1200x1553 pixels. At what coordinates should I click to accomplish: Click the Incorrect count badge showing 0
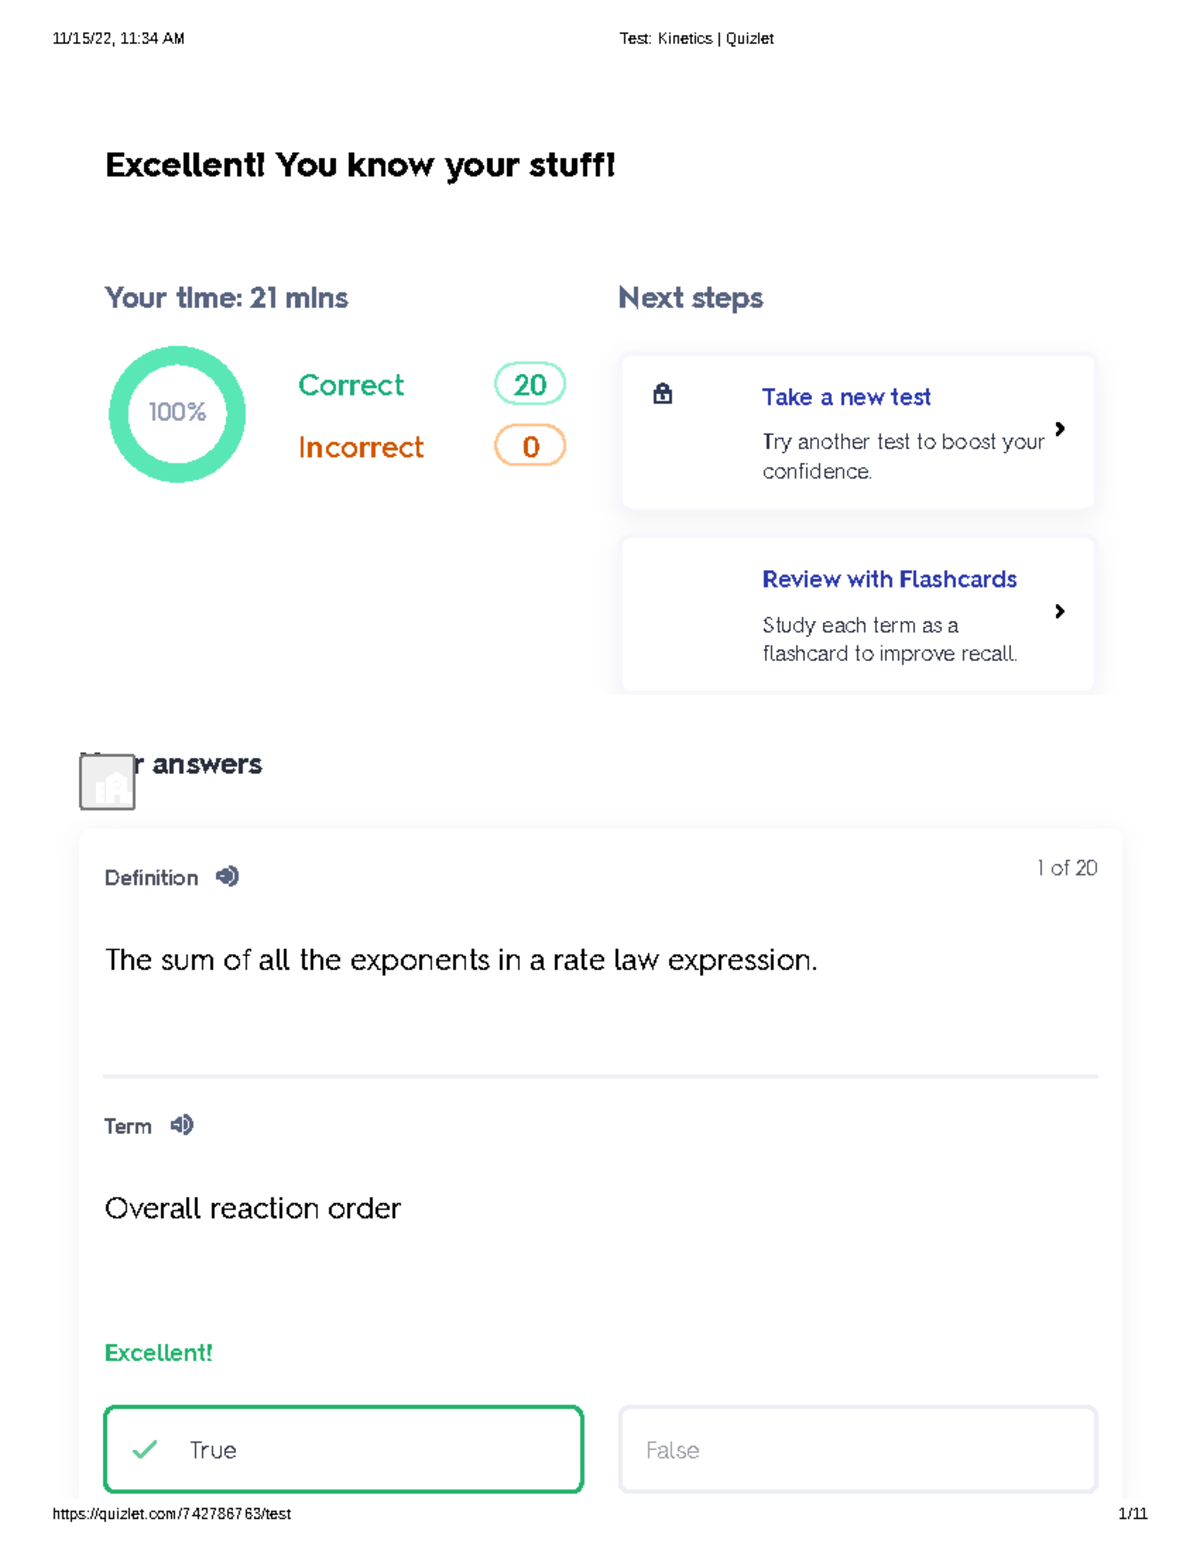pos(529,447)
